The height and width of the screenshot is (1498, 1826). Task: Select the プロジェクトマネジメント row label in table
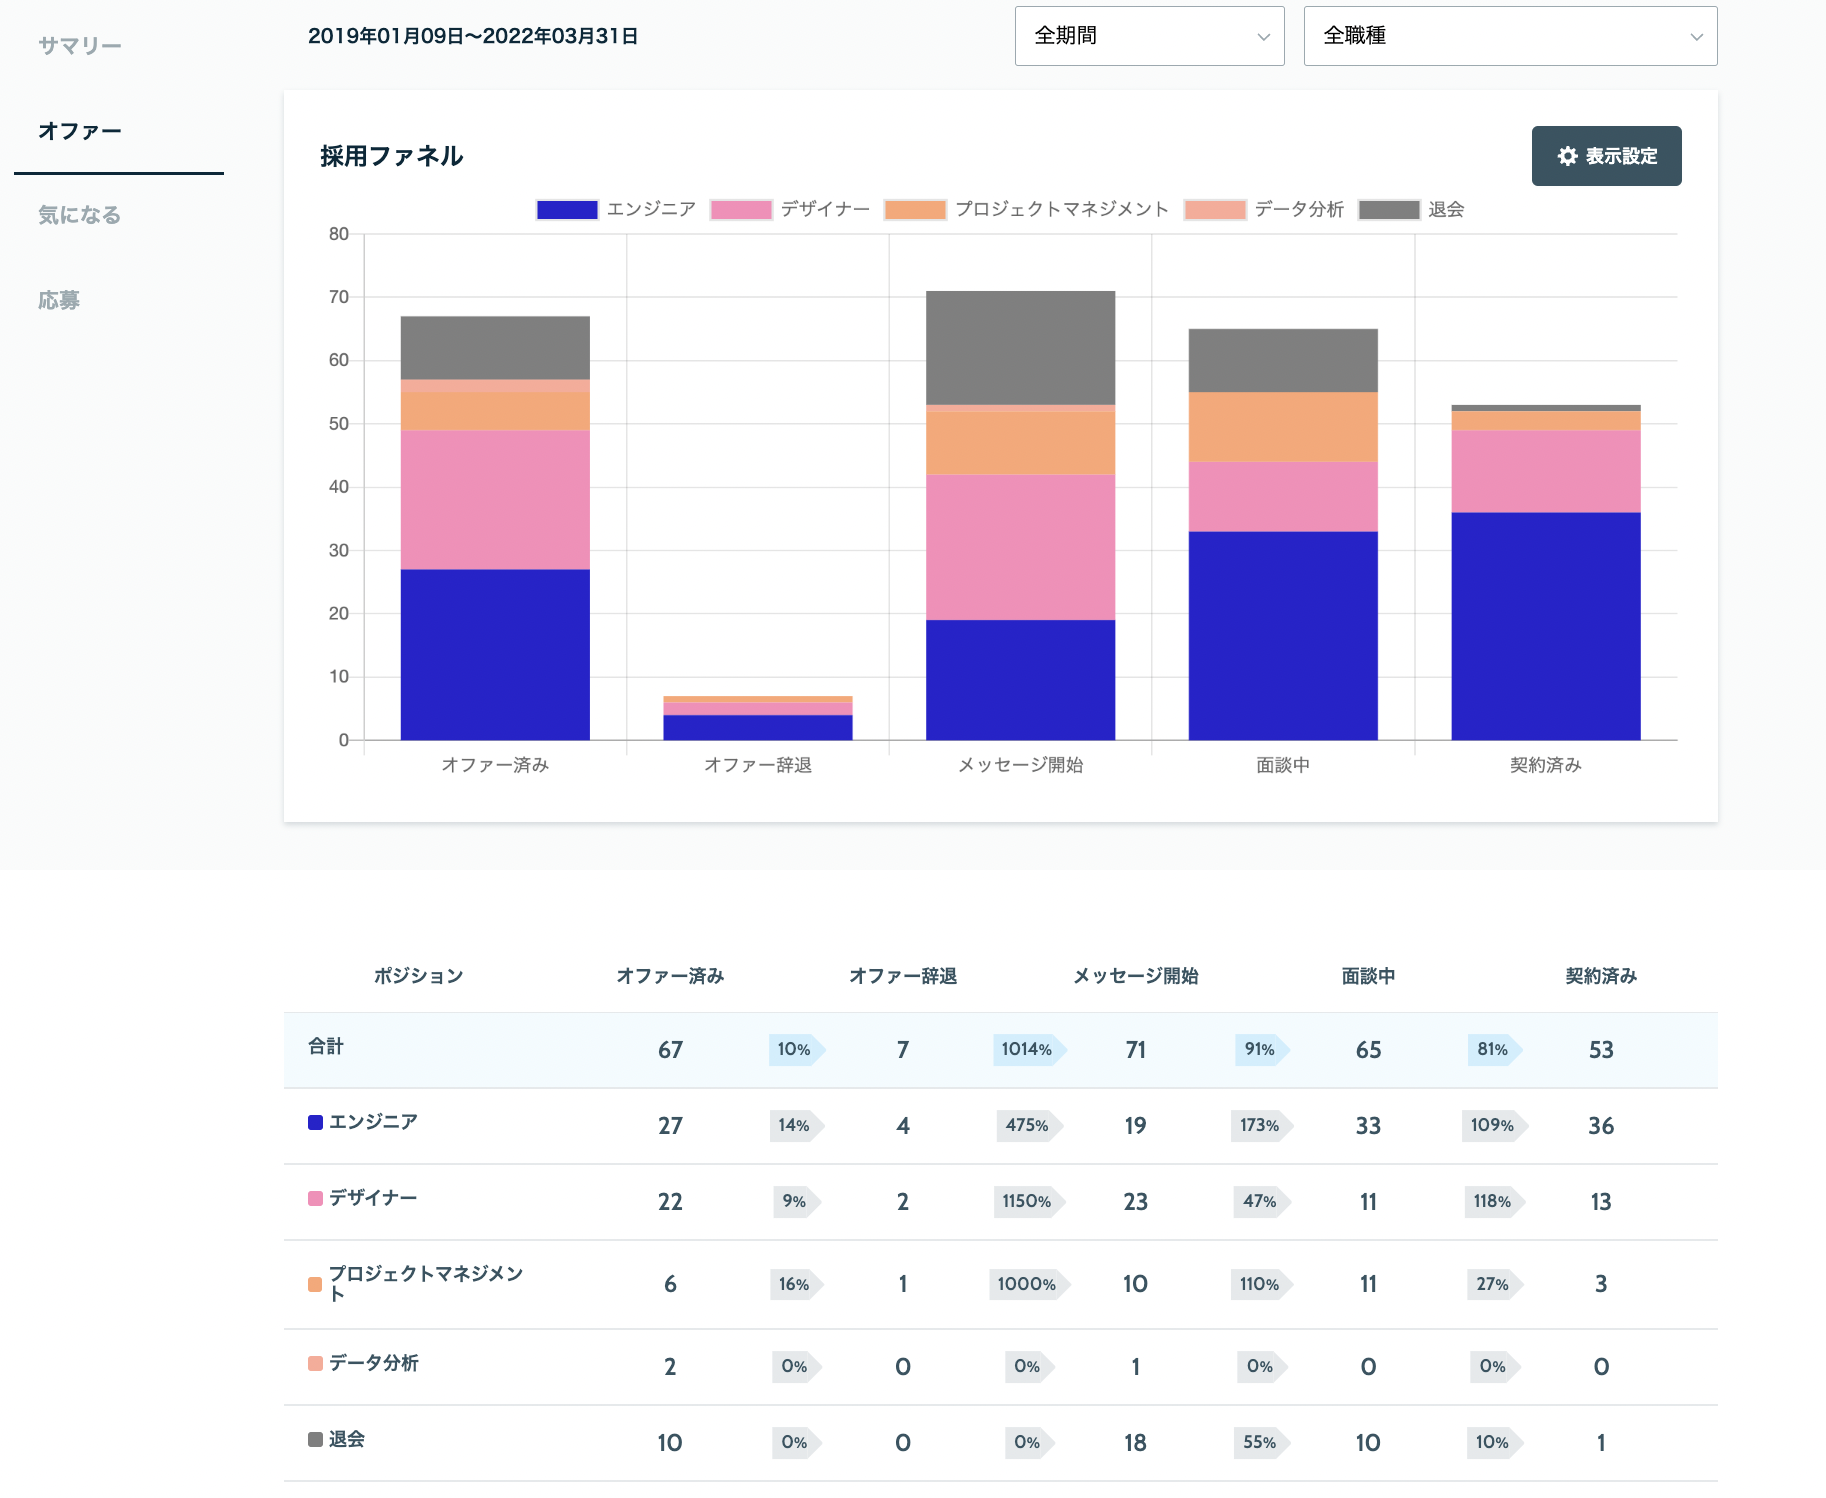(426, 1283)
